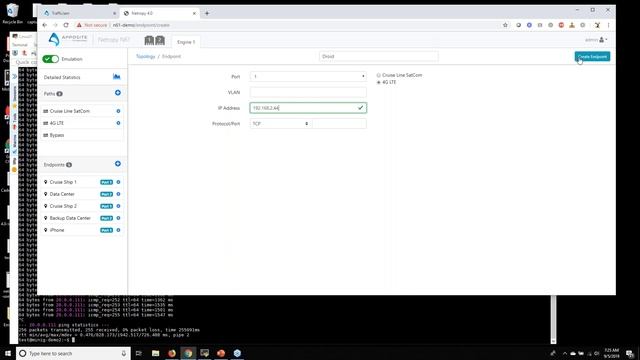Switch to the Engine 1 tab
Image resolution: width=640 pixels, height=360 pixels.
click(186, 42)
